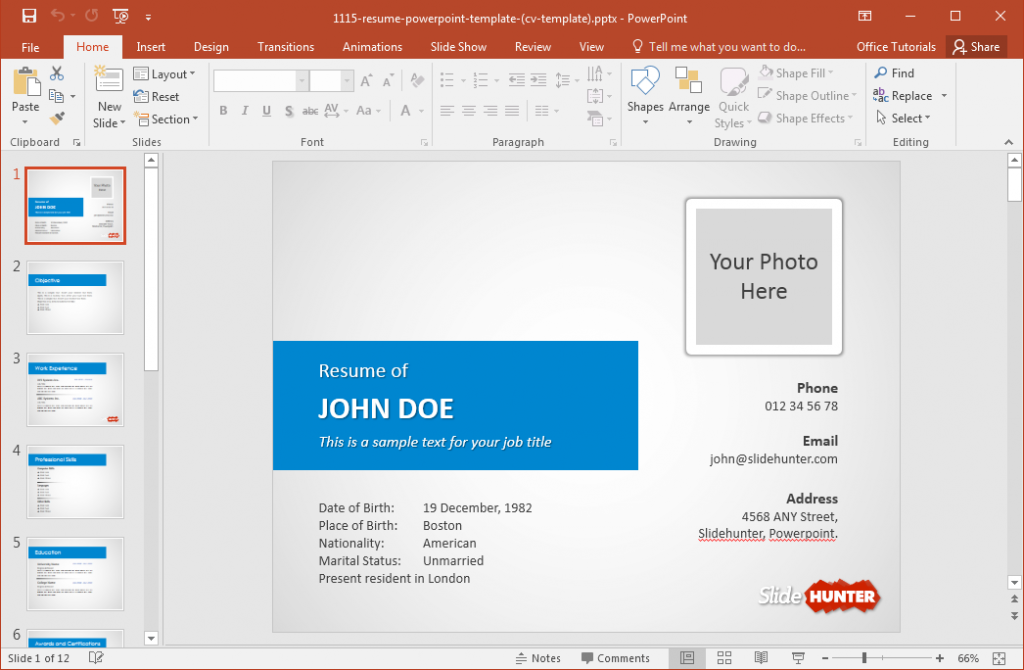The height and width of the screenshot is (670, 1024).
Task: Click the Cut scissors icon
Action: pyautogui.click(x=56, y=74)
